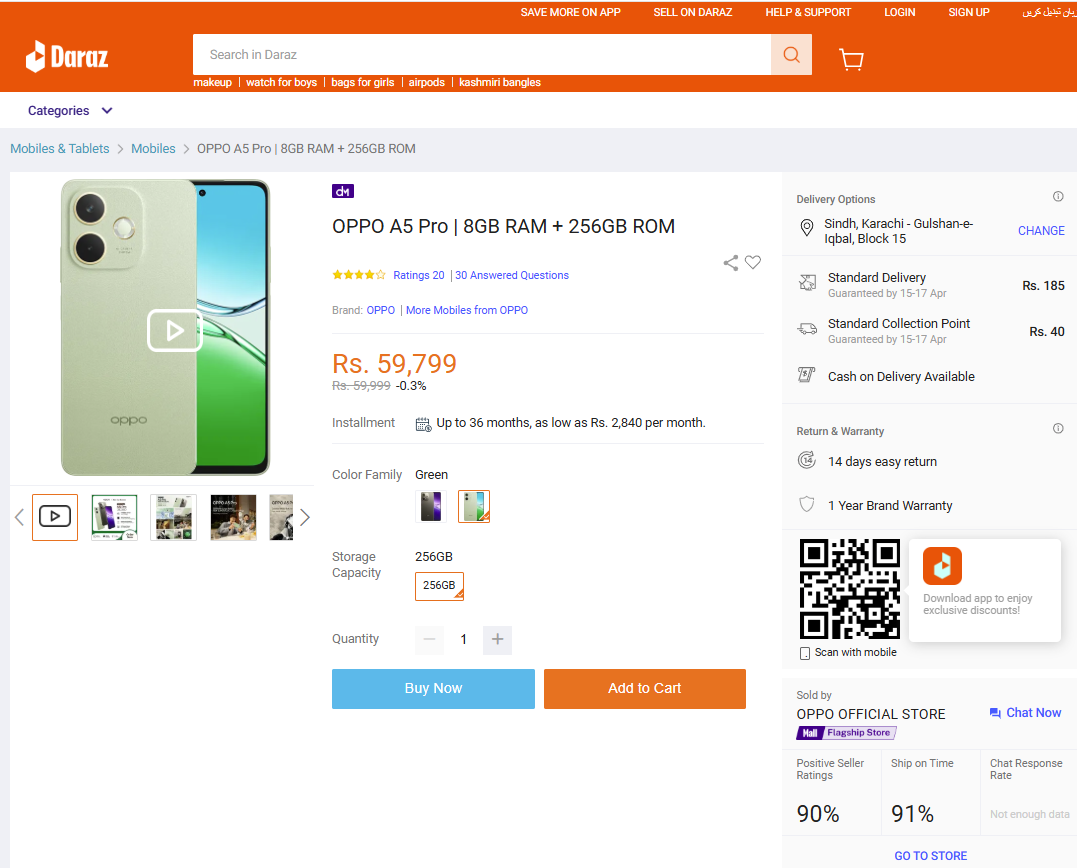Screen dimensions: 1077x868
Task: Click the Return & Warranty info icon
Action: tap(1058, 429)
